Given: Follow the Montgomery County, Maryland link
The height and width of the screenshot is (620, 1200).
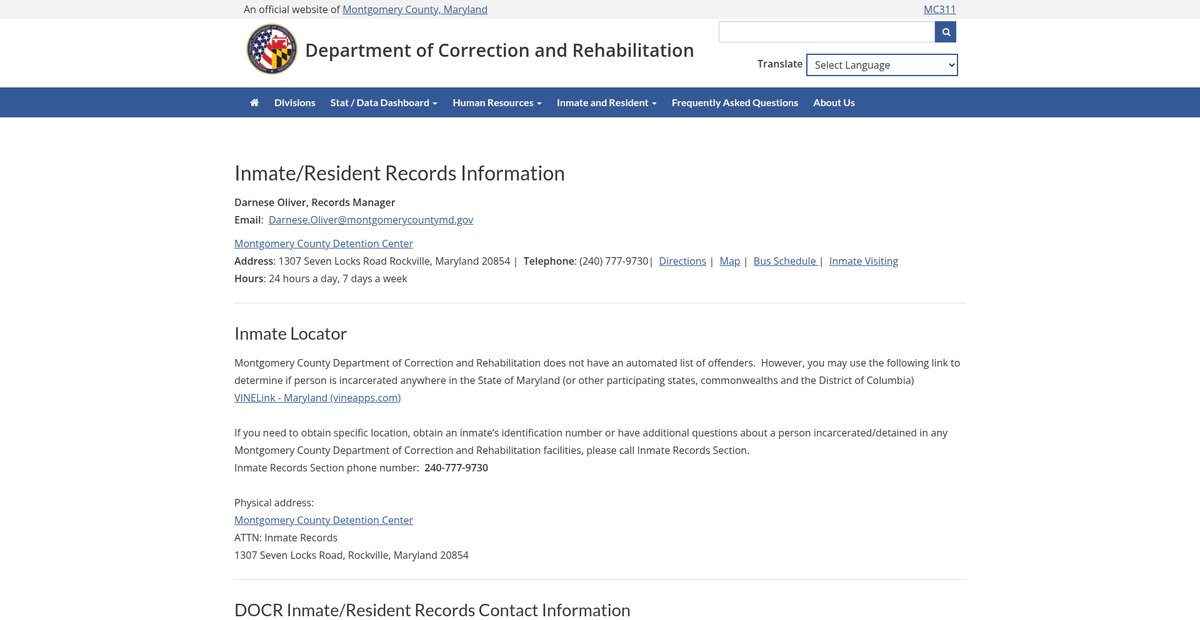Looking at the screenshot, I should pyautogui.click(x=415, y=9).
